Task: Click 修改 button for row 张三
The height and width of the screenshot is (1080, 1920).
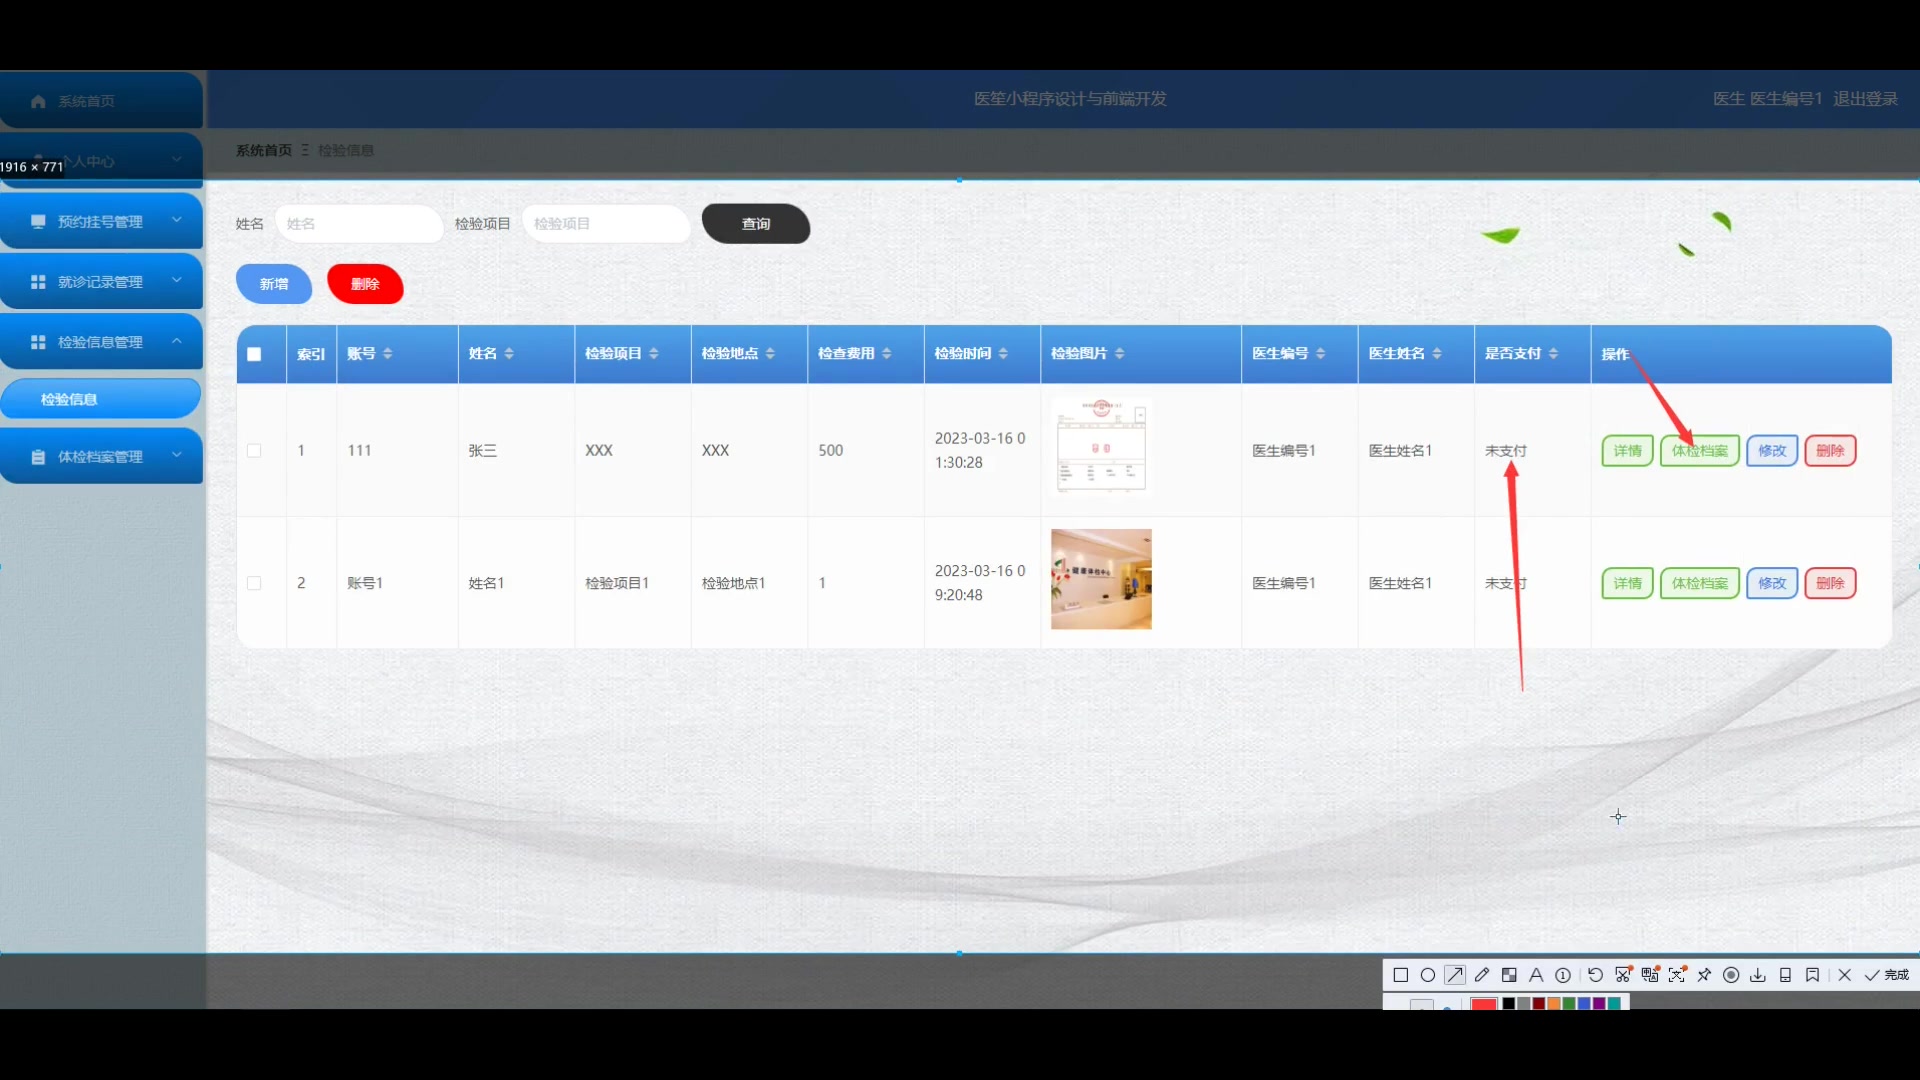Action: click(x=1772, y=451)
